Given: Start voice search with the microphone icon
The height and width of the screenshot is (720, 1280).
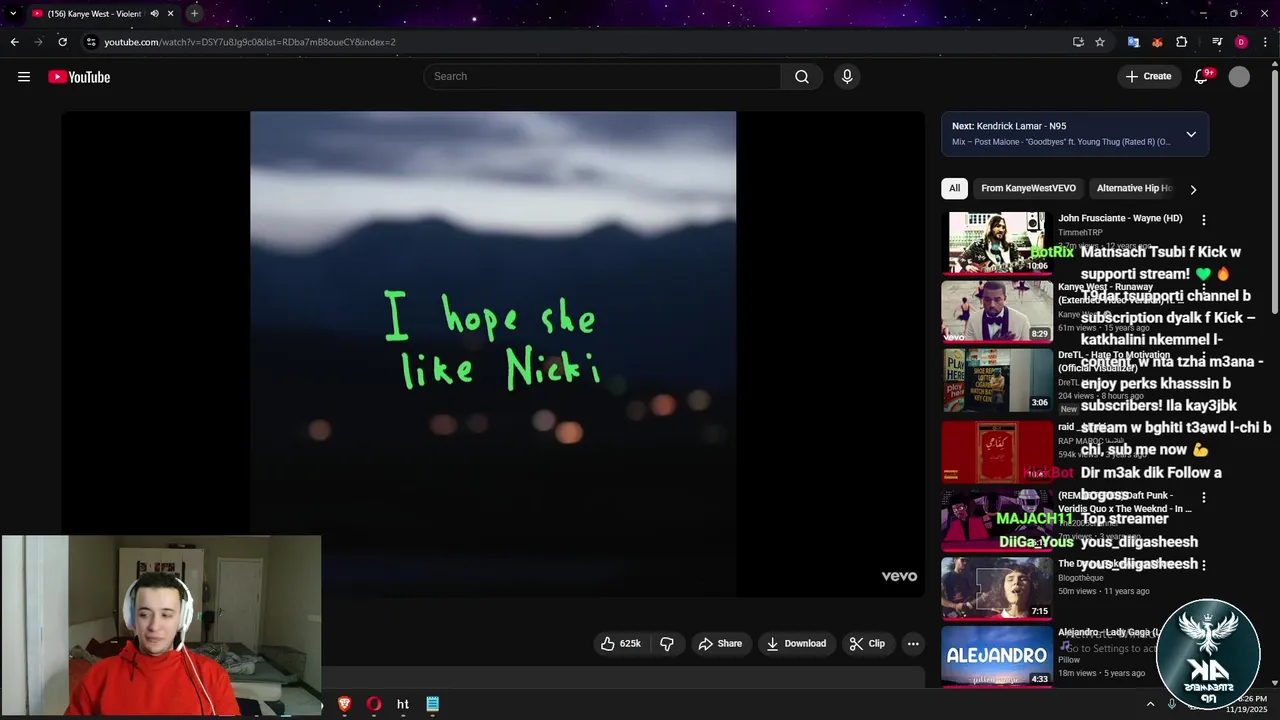Looking at the screenshot, I should pos(847,77).
